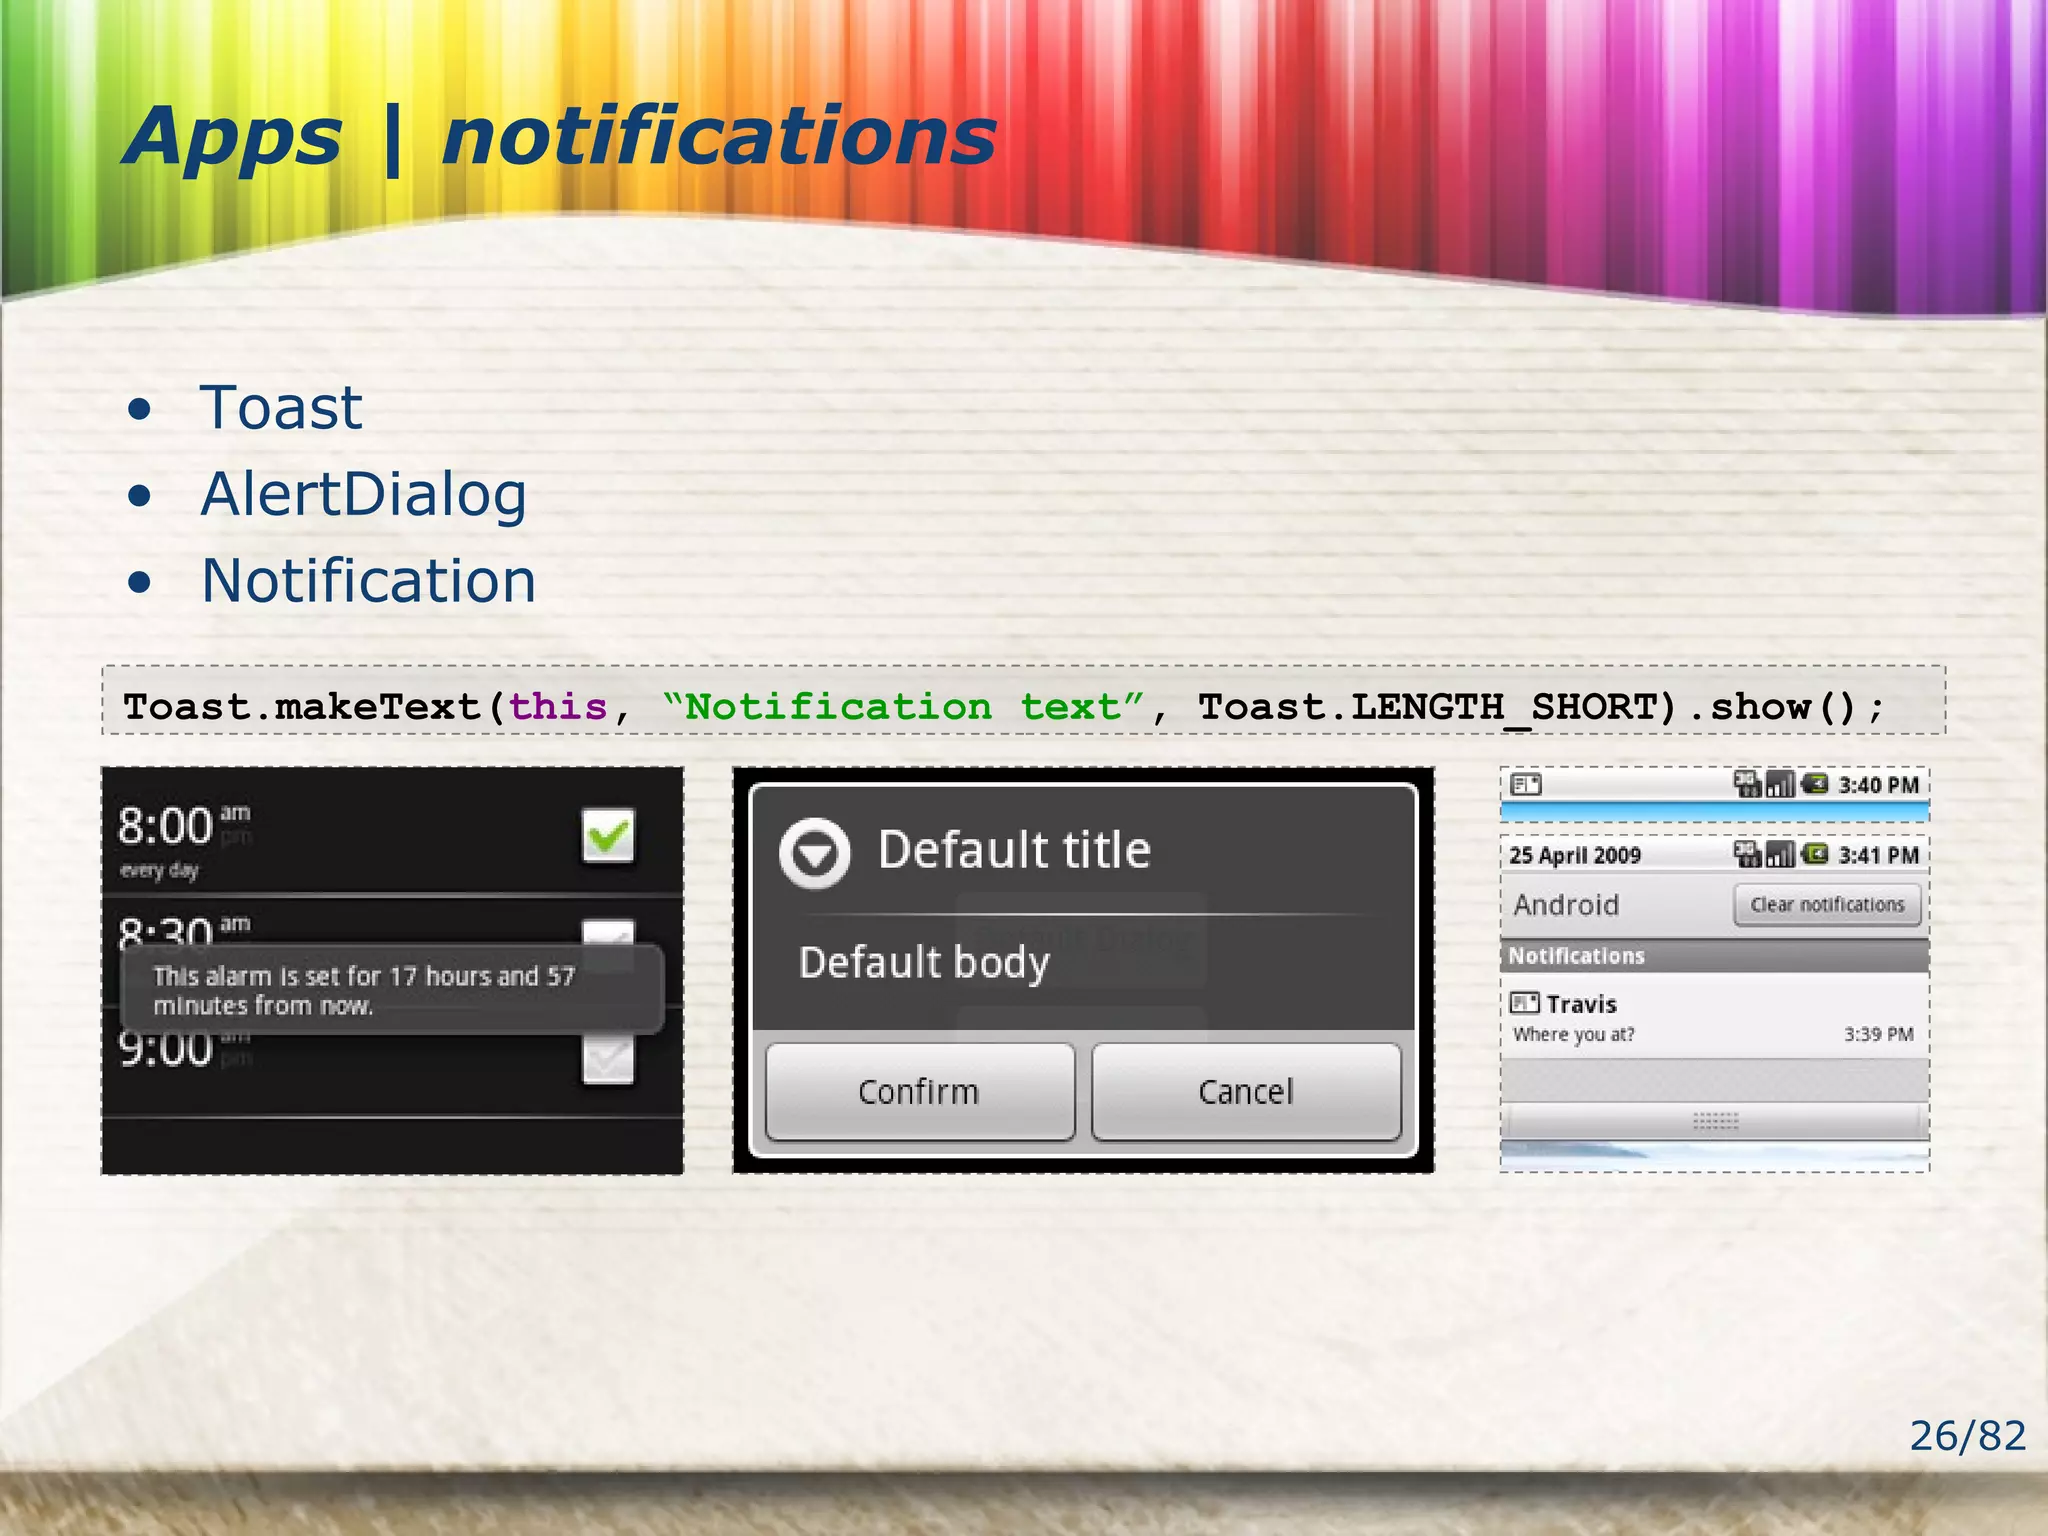Click the Apps | notifications slide title
The width and height of the screenshot is (2048, 1536).
(x=560, y=137)
